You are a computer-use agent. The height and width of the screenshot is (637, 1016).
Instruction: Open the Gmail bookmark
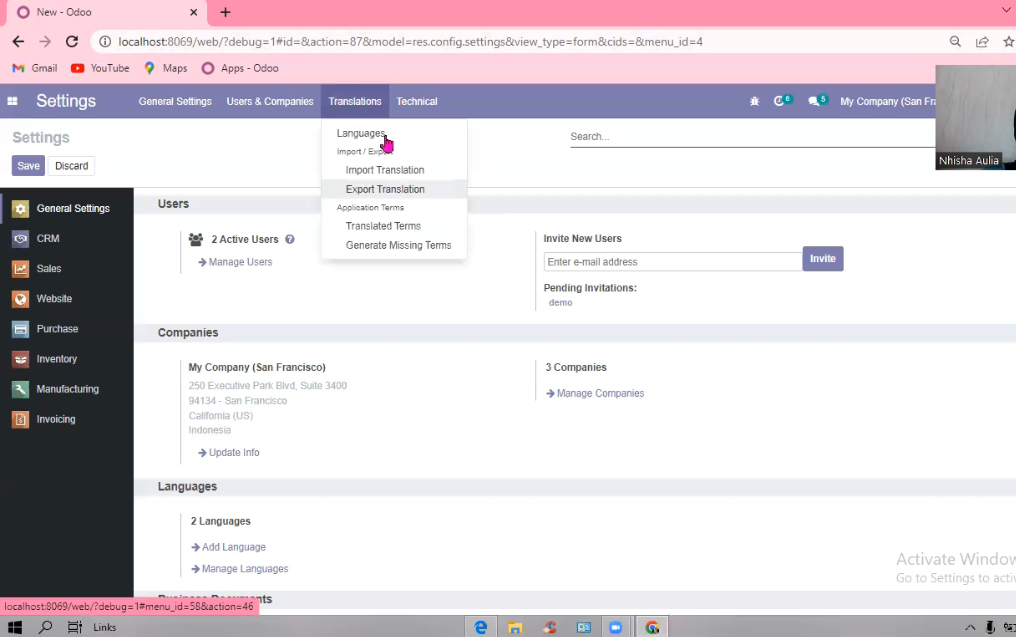tap(35, 68)
